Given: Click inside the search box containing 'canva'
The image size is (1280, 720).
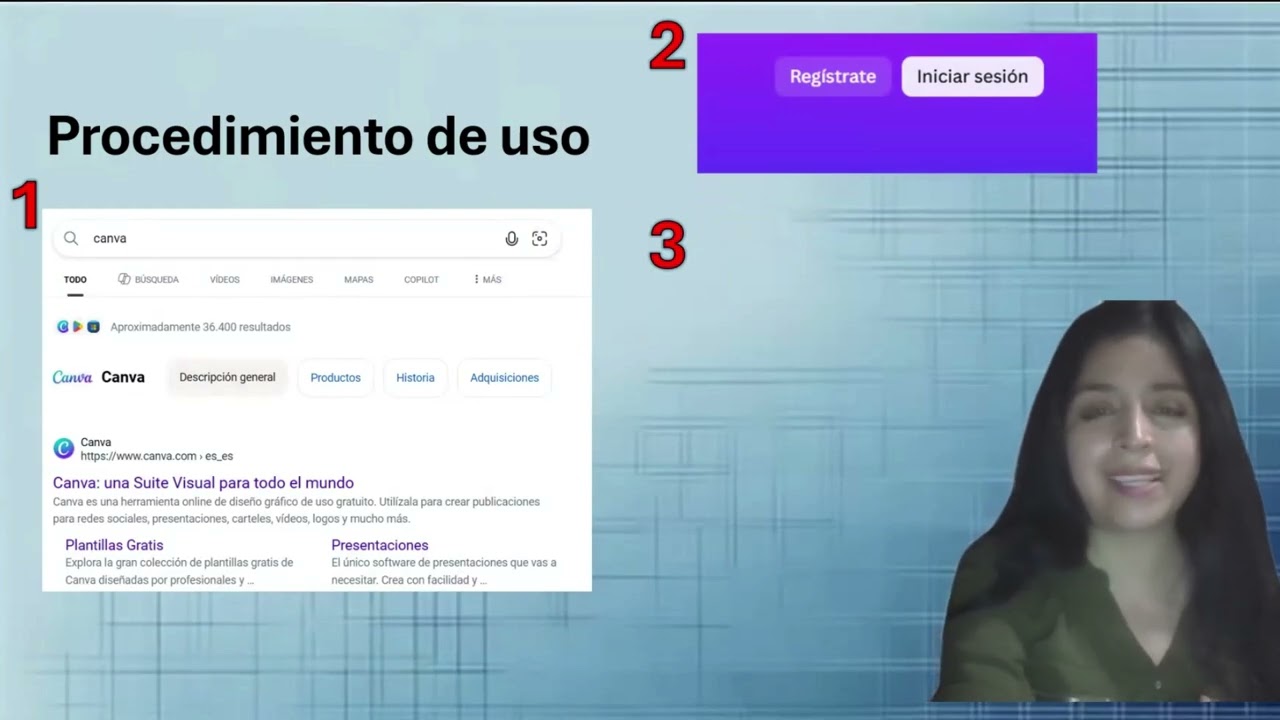Looking at the screenshot, I should coord(307,238).
